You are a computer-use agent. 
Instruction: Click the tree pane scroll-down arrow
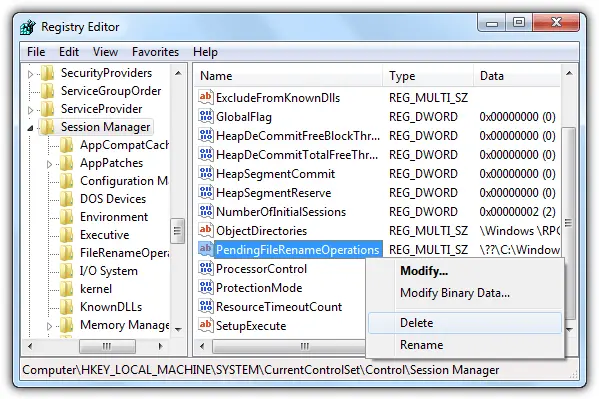(x=178, y=329)
